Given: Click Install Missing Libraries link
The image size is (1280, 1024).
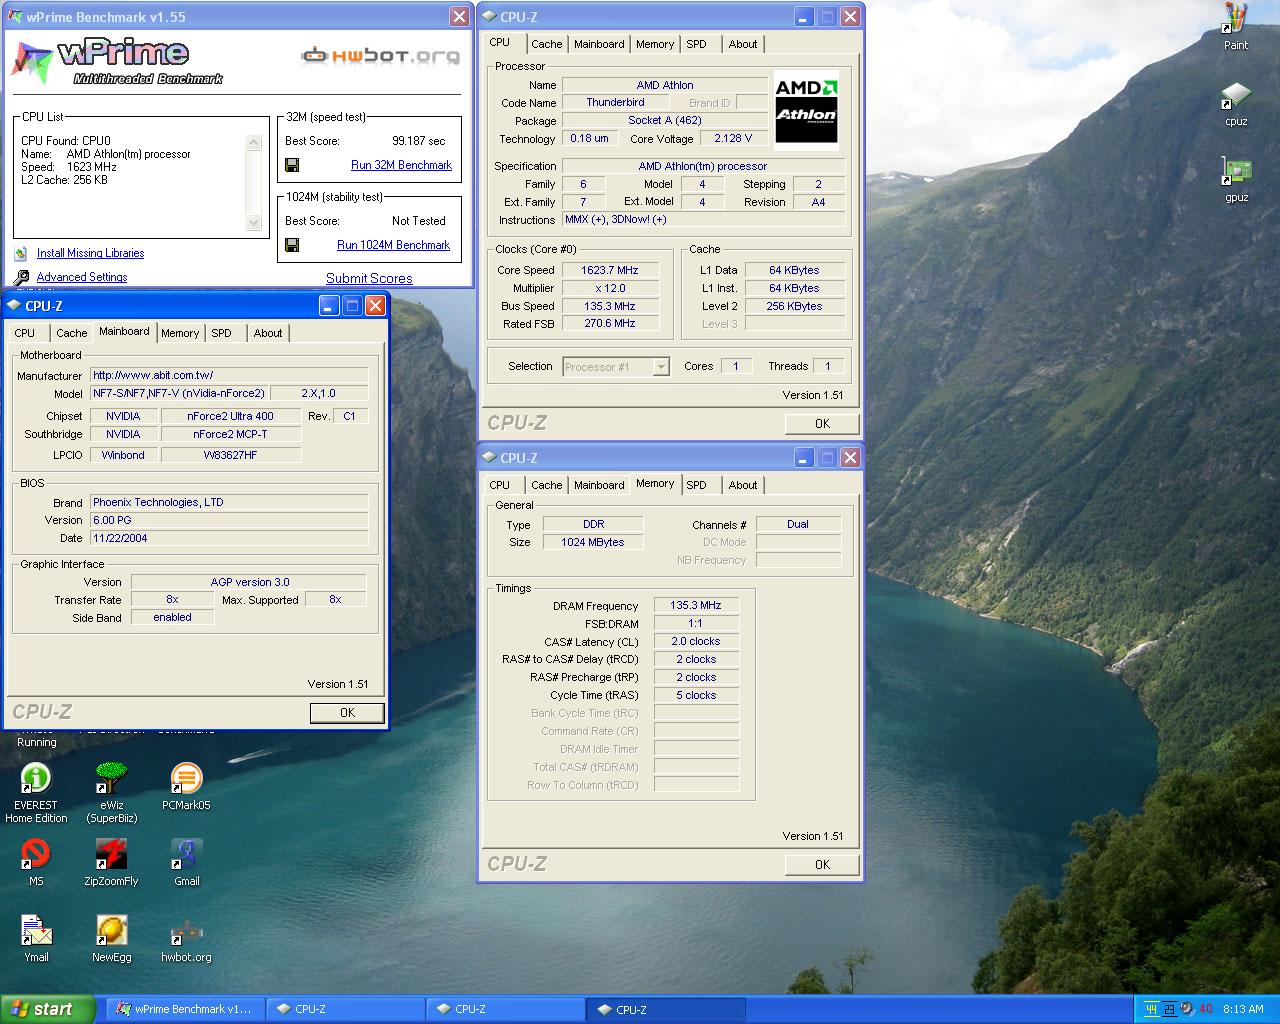Looking at the screenshot, I should coord(90,254).
